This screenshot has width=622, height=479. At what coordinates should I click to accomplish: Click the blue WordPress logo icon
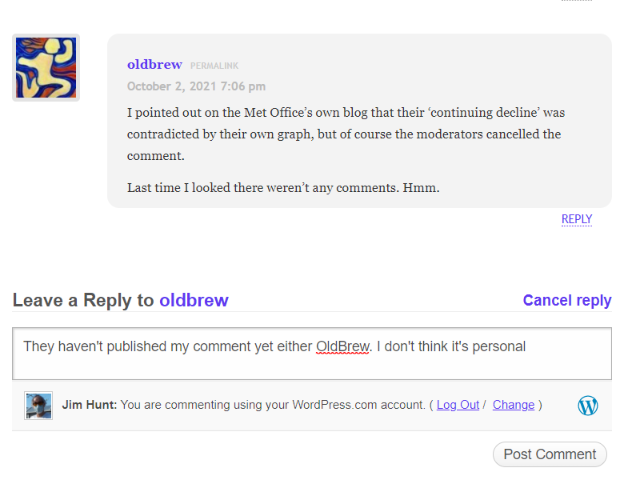(x=587, y=405)
